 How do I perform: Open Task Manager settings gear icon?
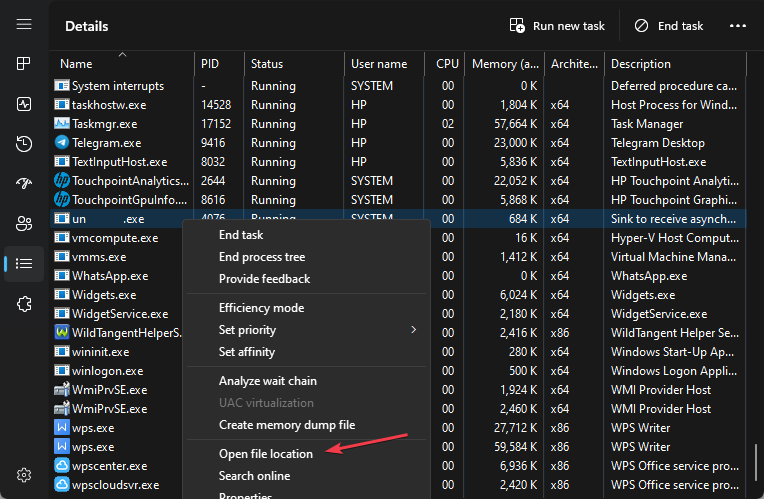pyautogui.click(x=24, y=475)
